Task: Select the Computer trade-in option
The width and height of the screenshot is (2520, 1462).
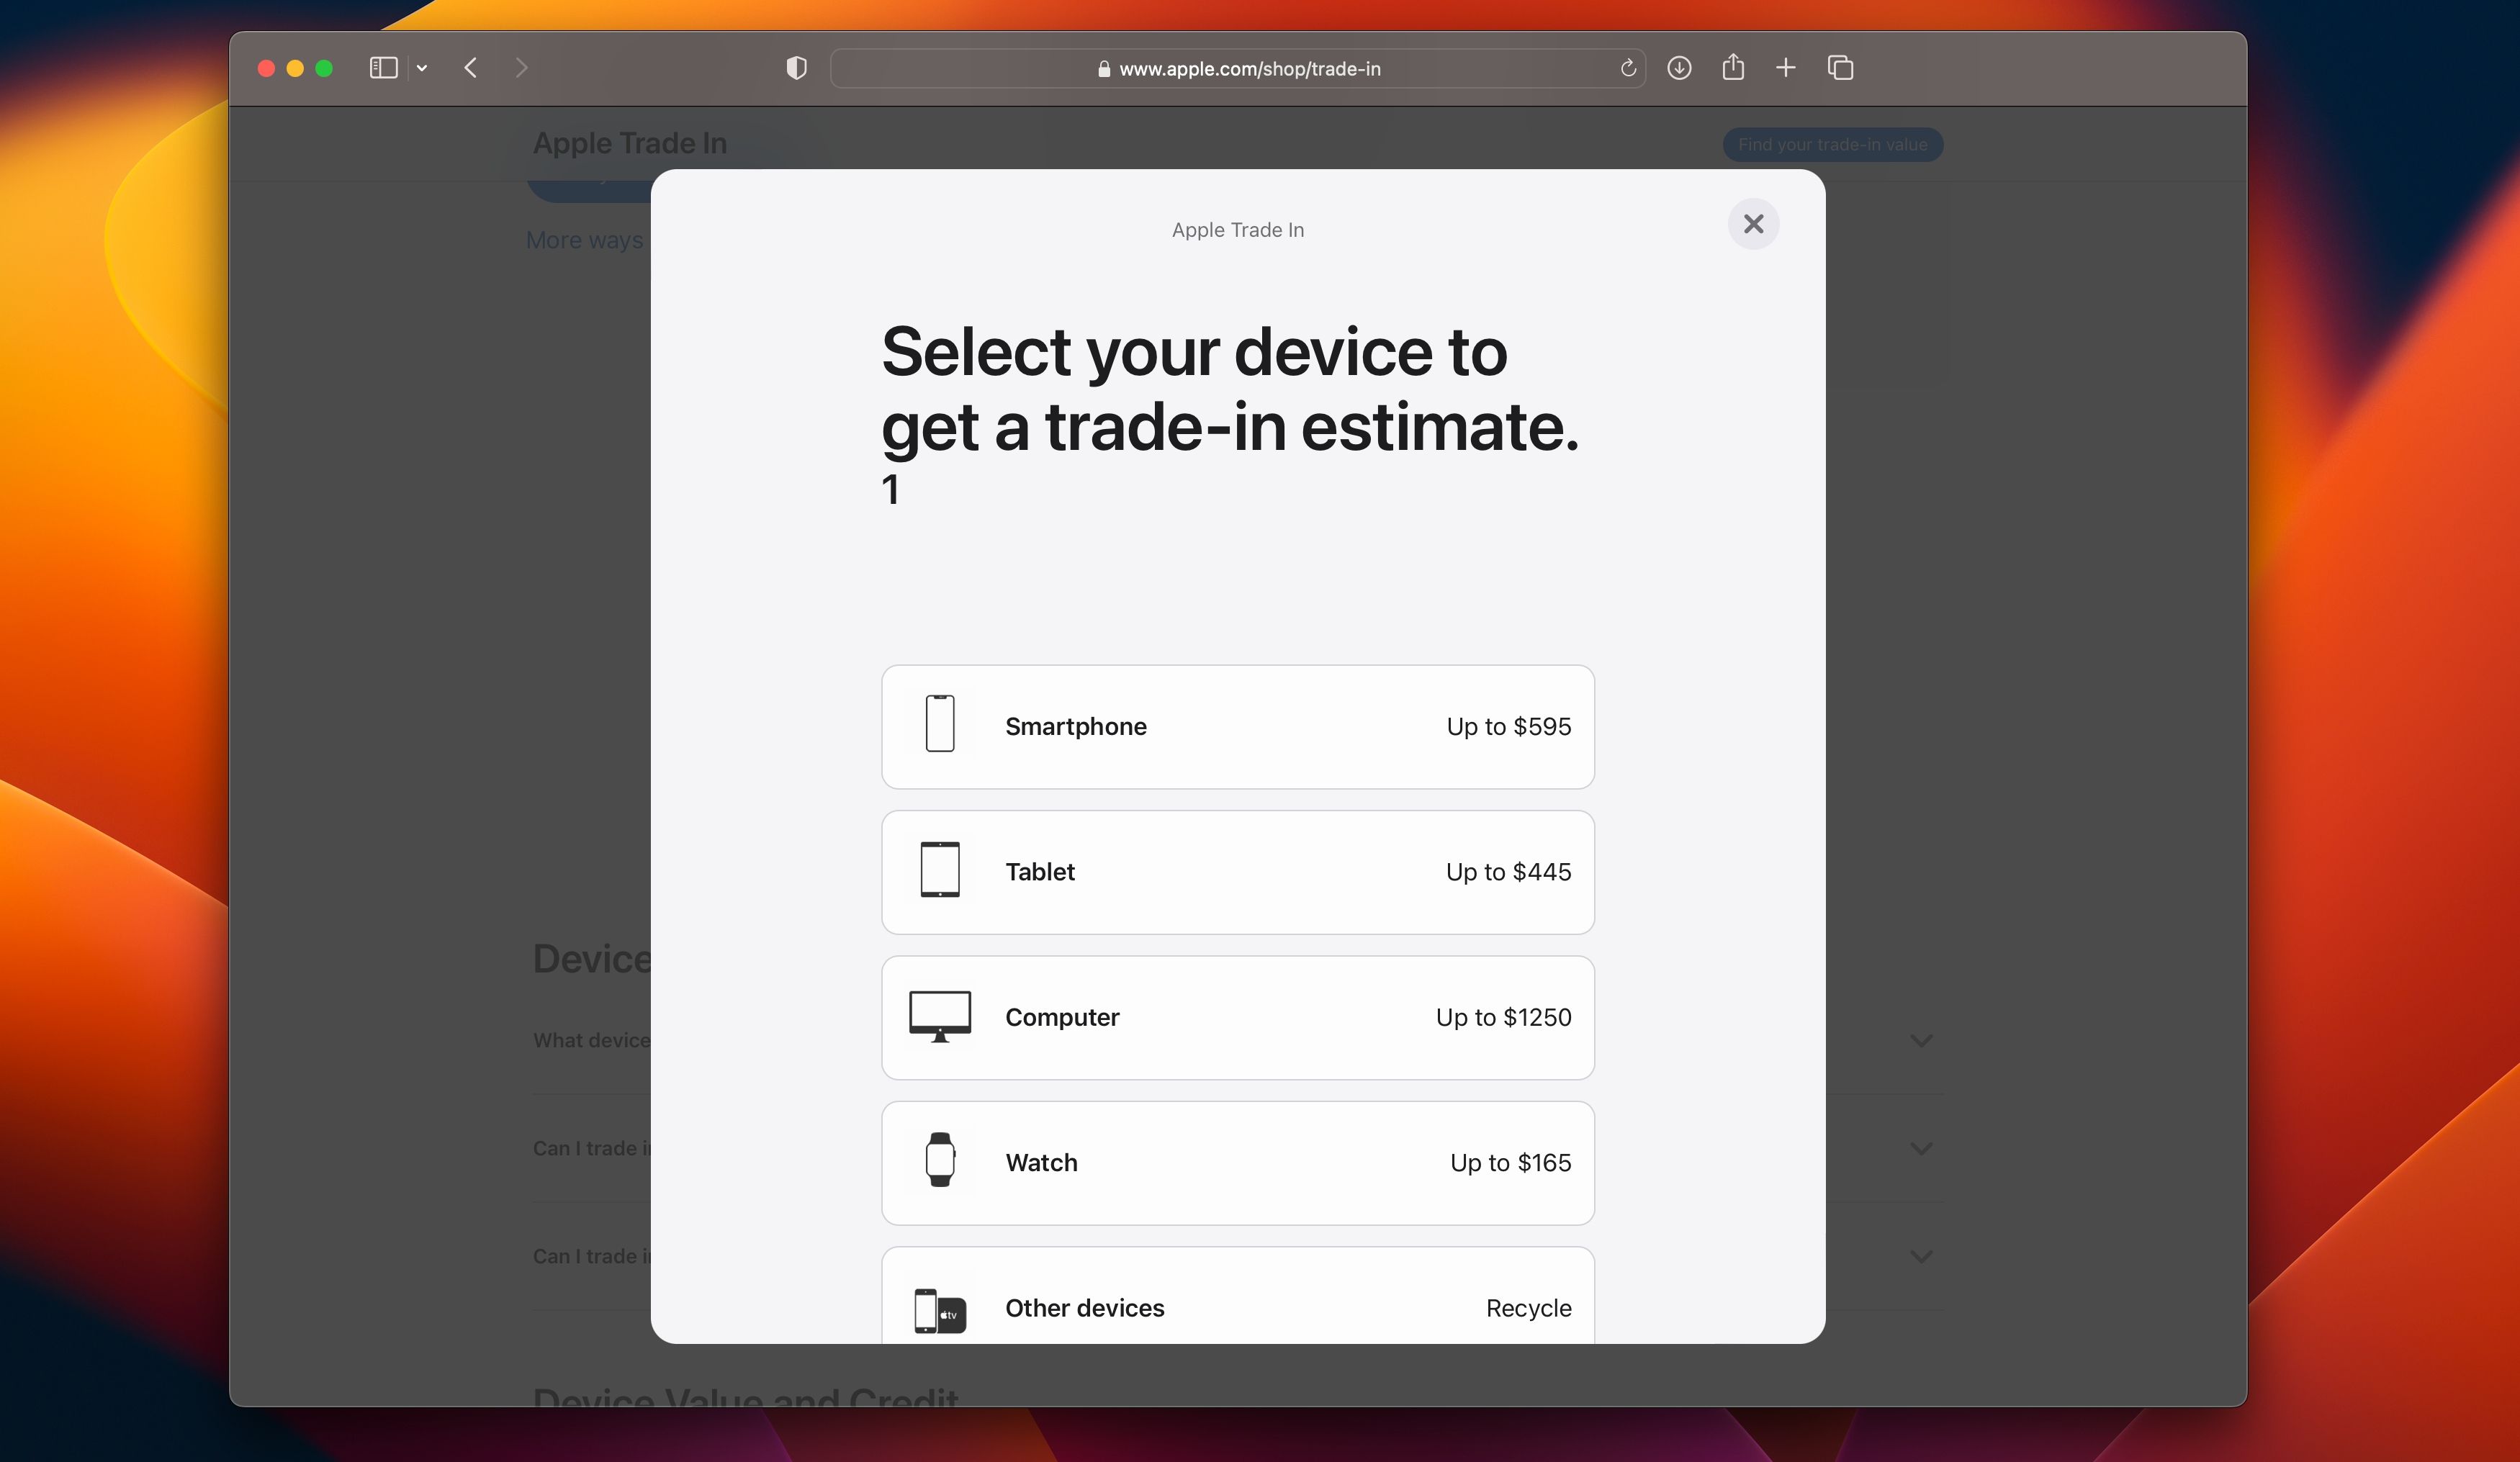Action: coord(1237,1018)
